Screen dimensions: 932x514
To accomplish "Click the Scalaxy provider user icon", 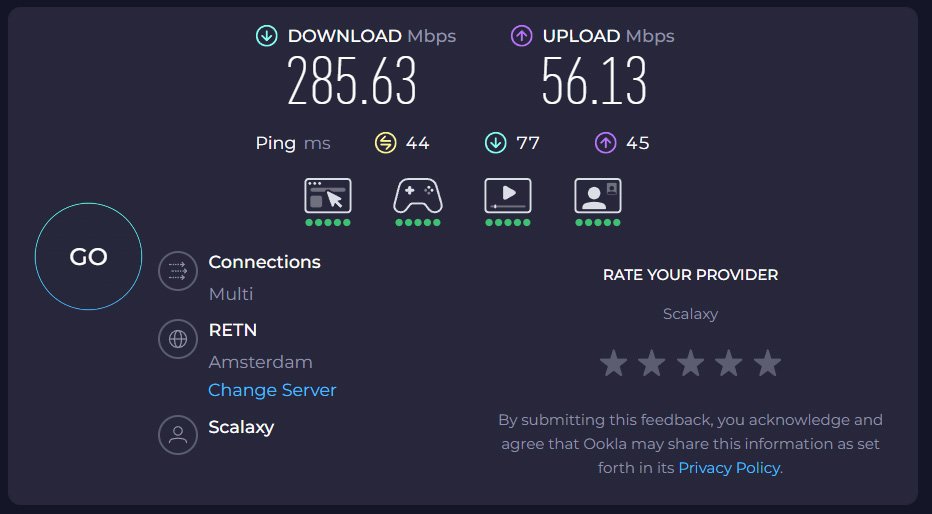I will (x=178, y=434).
